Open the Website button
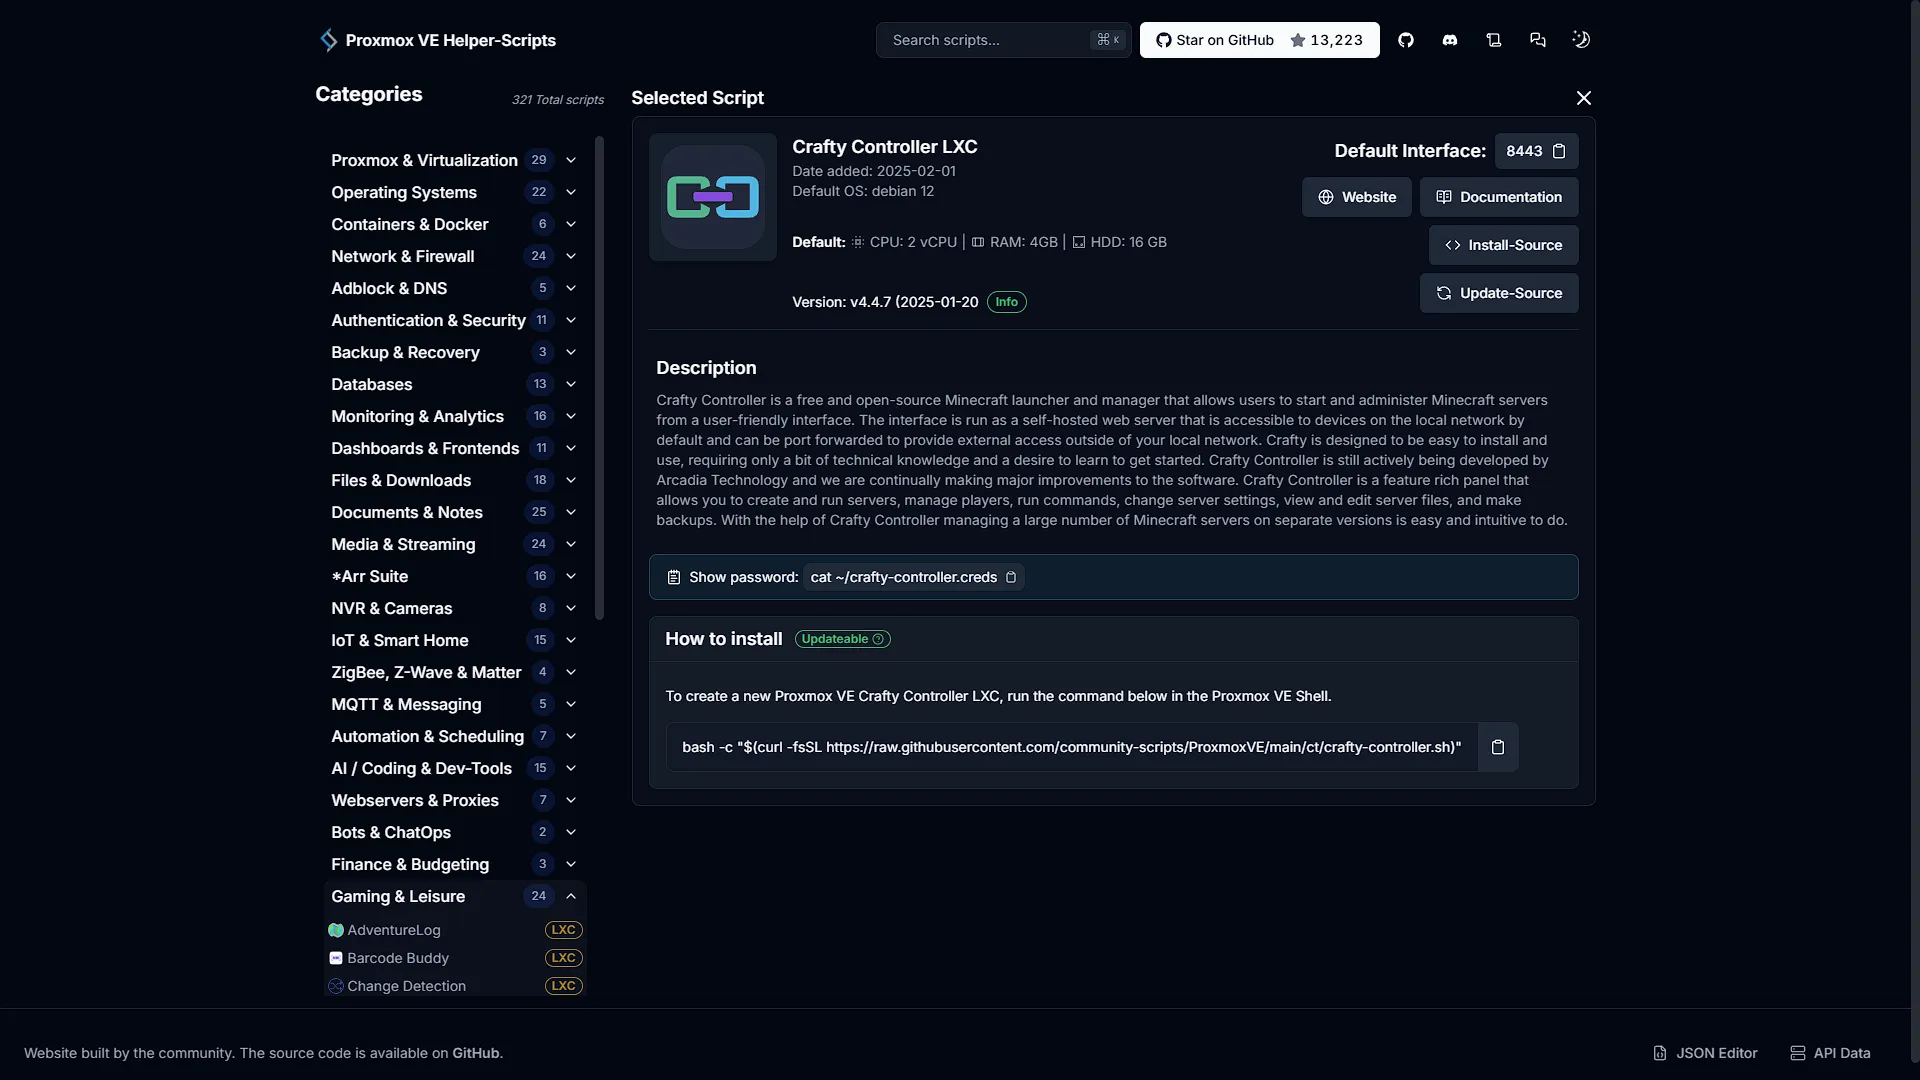Viewport: 1920px width, 1080px height. (1356, 197)
